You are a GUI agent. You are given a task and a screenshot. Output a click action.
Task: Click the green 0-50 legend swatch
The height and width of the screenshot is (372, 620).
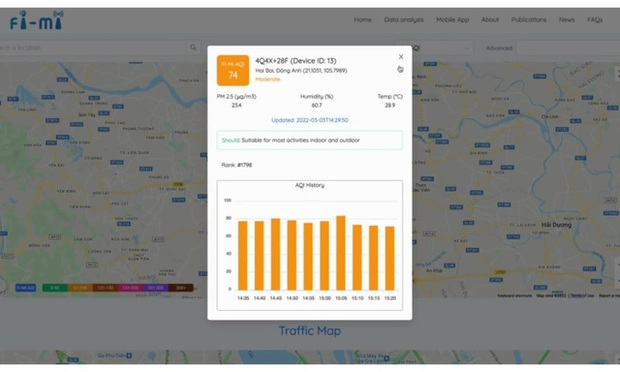tap(55, 288)
